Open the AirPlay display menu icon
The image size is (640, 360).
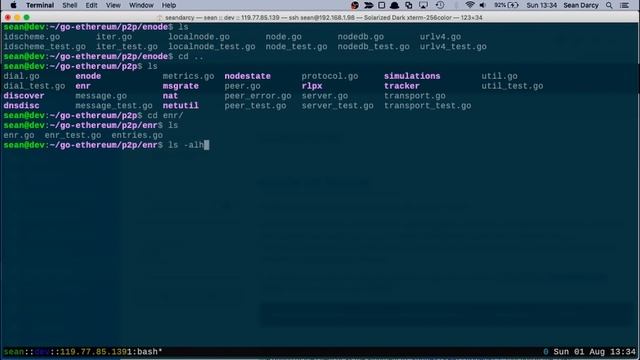click(x=423, y=5)
